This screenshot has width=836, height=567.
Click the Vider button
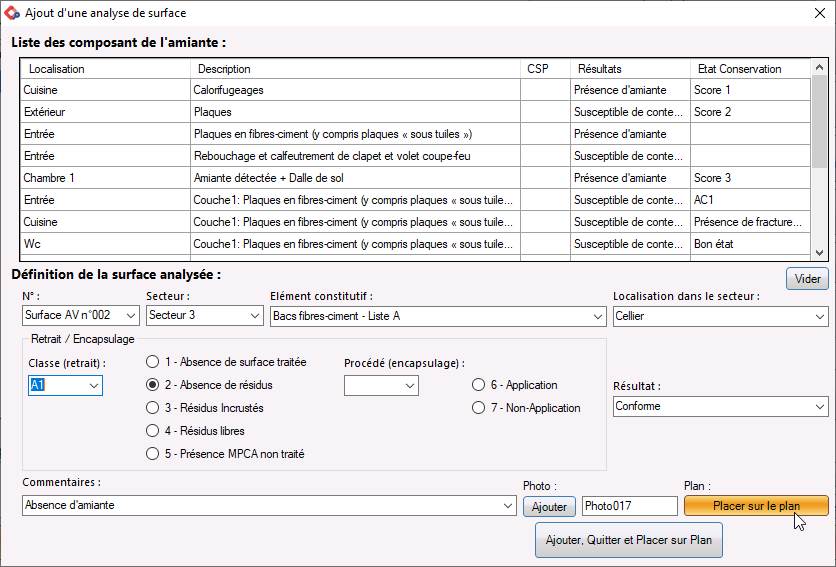coord(807,278)
